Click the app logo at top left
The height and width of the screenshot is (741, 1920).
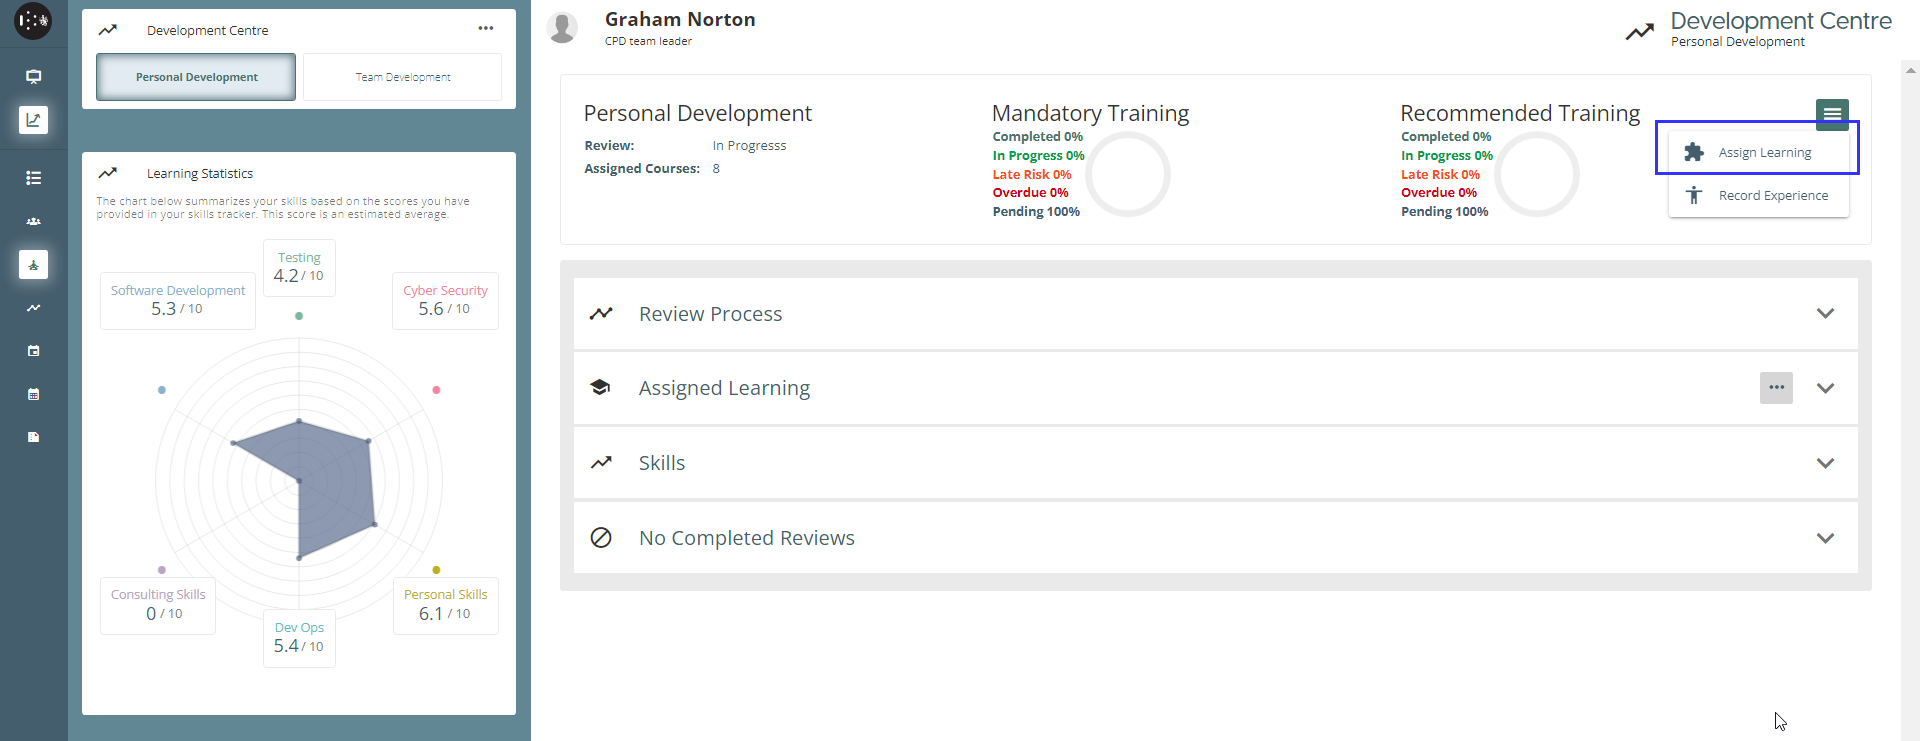tap(33, 21)
